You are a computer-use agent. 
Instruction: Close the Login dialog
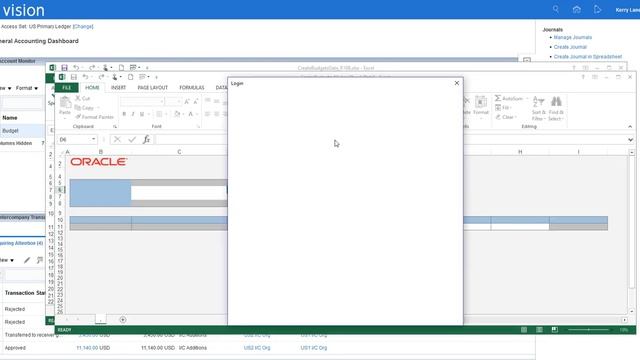(457, 83)
